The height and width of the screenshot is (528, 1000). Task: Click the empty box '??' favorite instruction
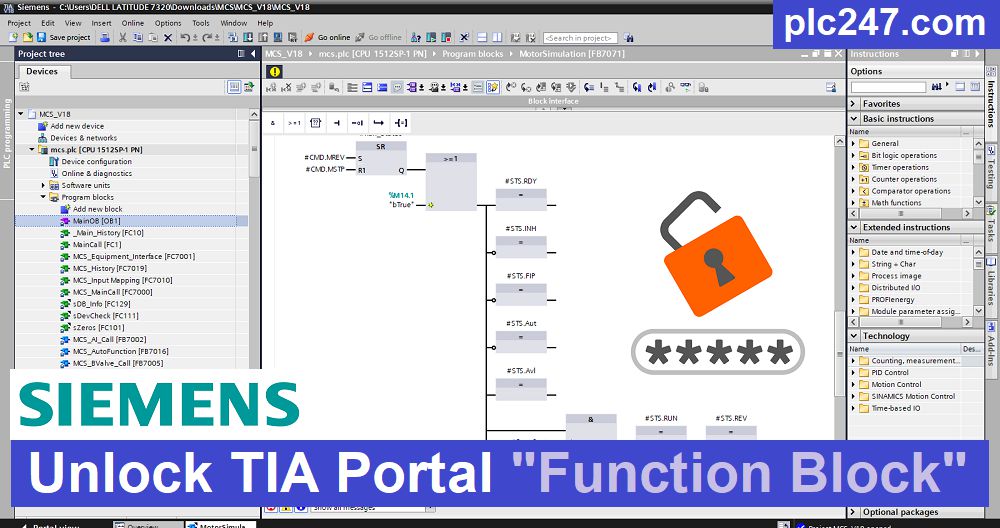316,122
